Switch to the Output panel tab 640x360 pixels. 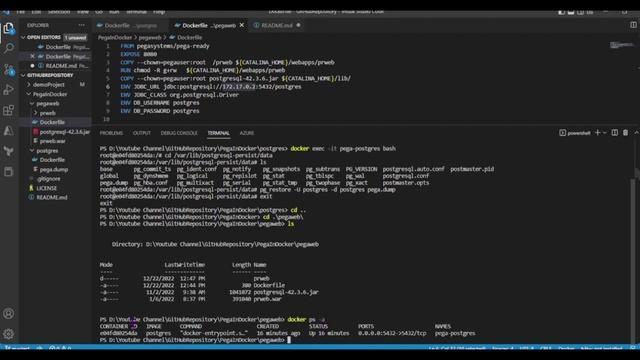[x=142, y=133]
